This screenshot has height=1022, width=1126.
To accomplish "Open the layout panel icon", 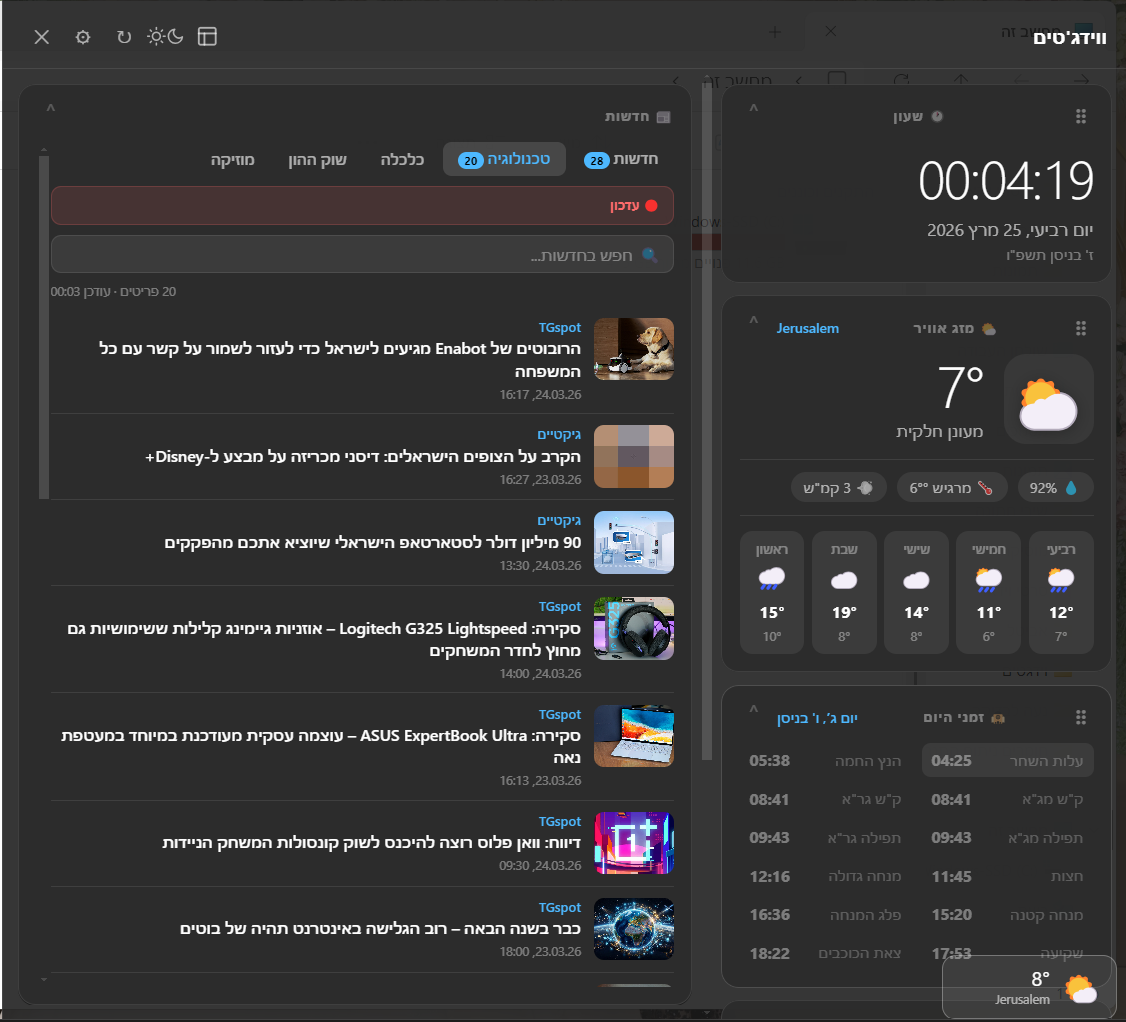I will click(207, 37).
